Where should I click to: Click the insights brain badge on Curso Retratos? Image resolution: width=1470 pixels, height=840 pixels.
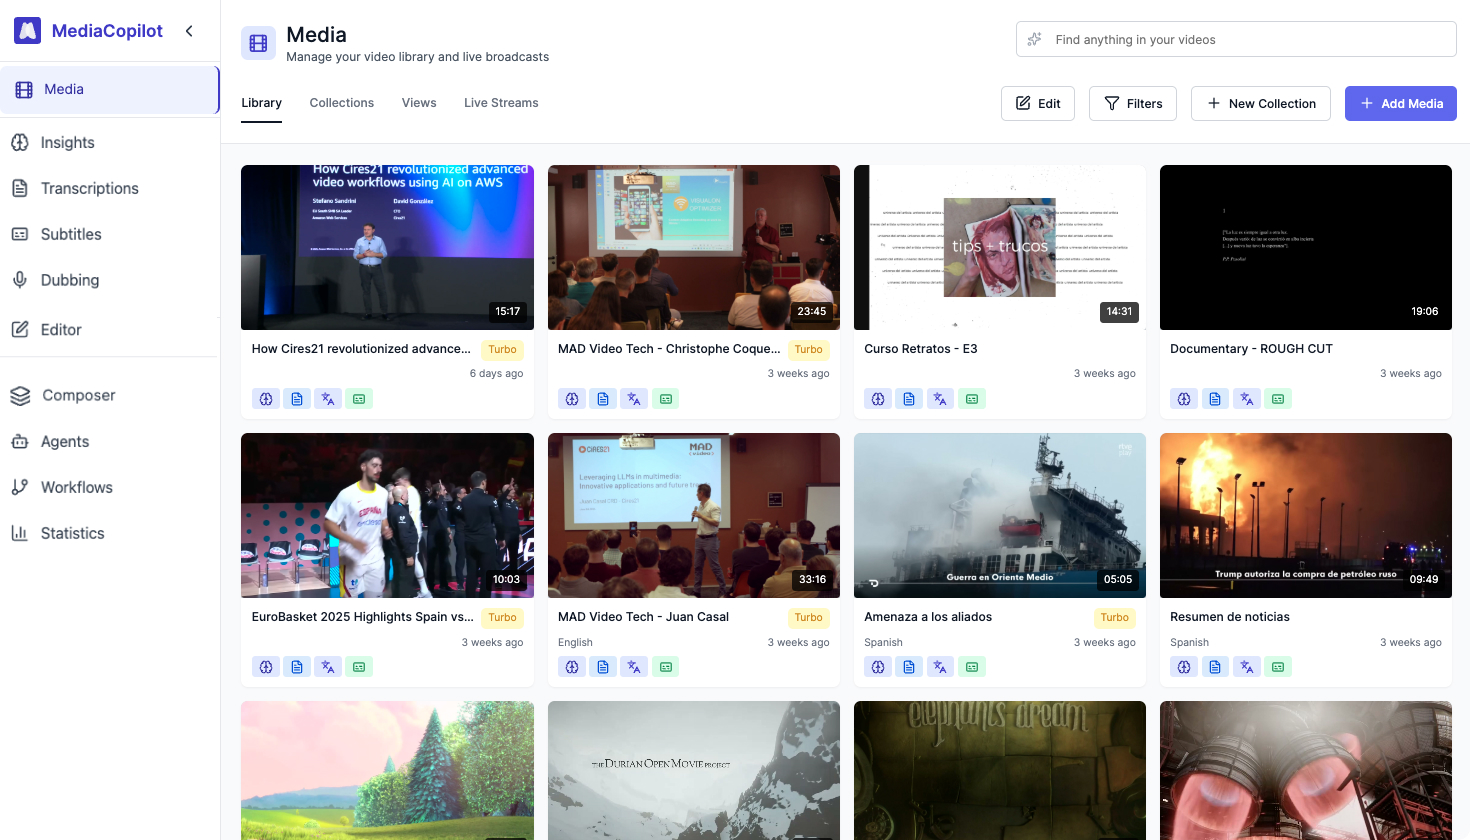point(878,398)
